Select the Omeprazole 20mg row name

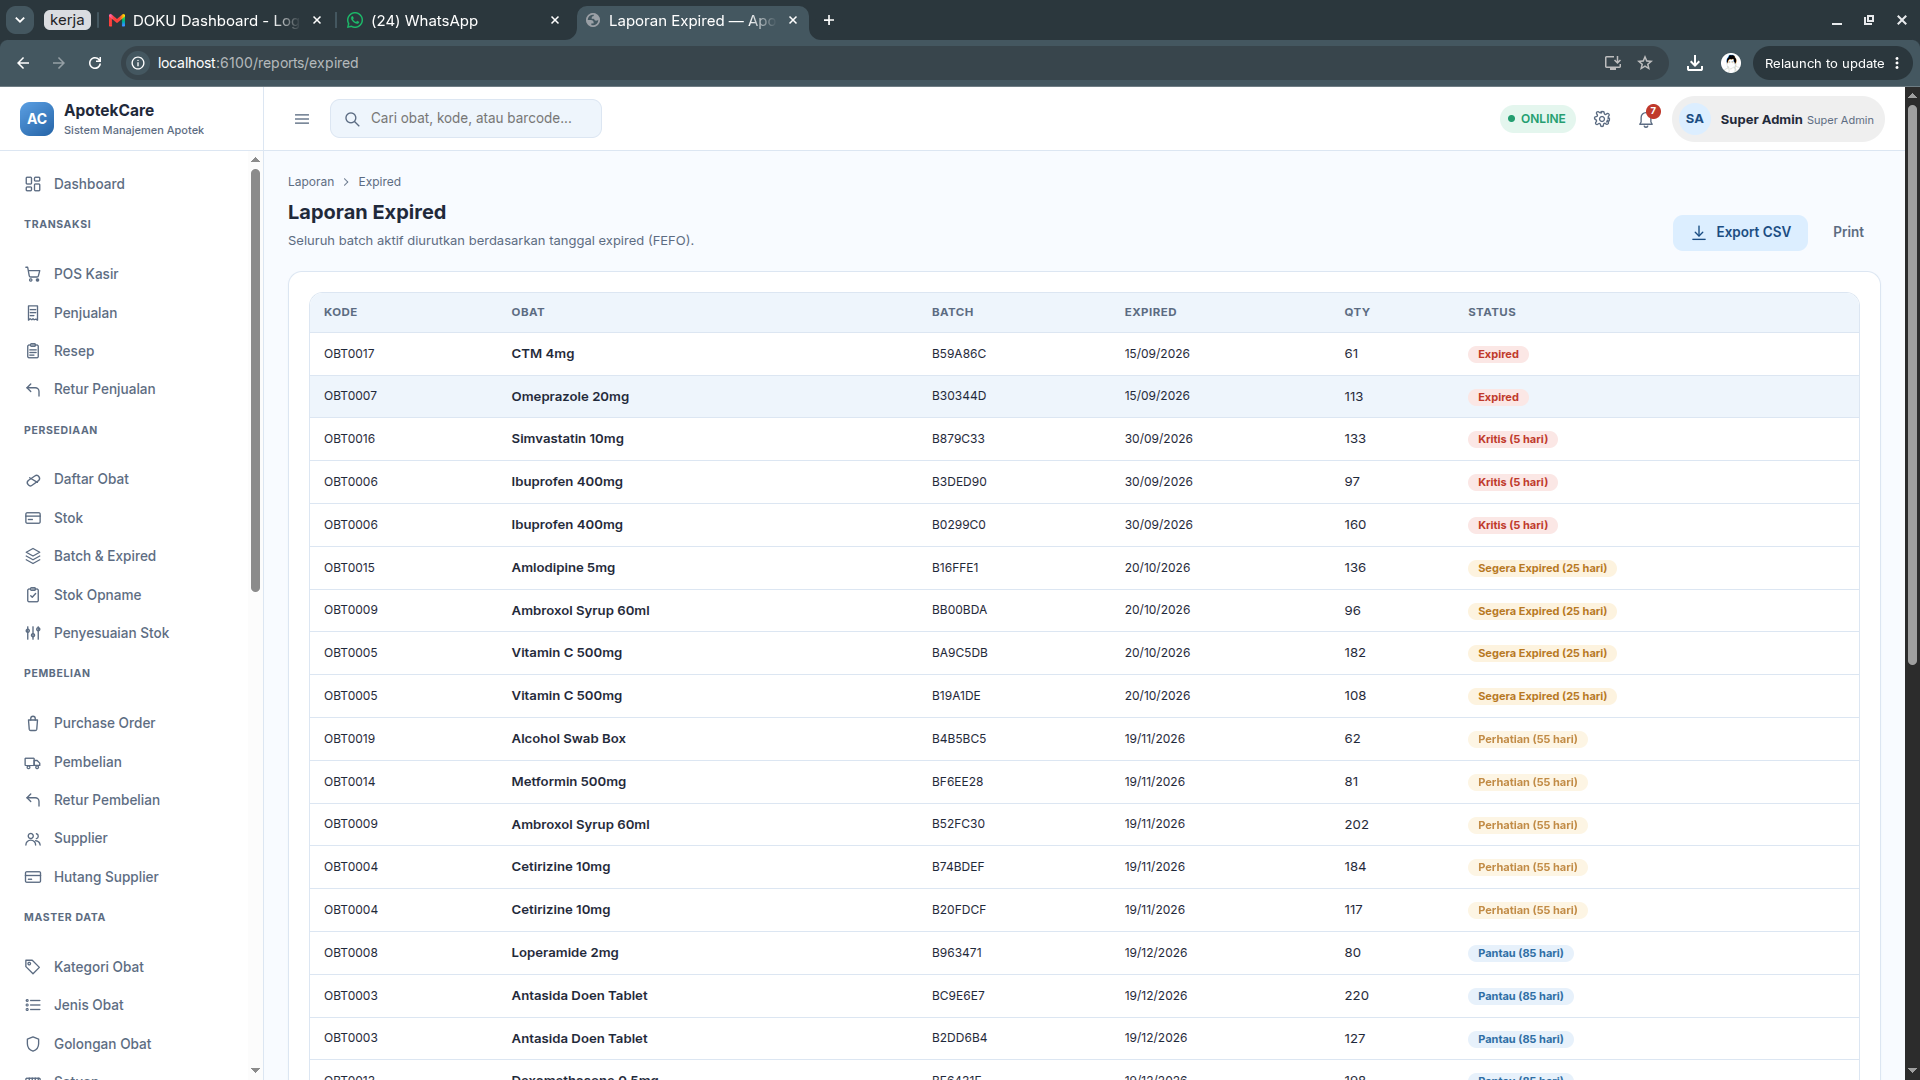click(570, 397)
